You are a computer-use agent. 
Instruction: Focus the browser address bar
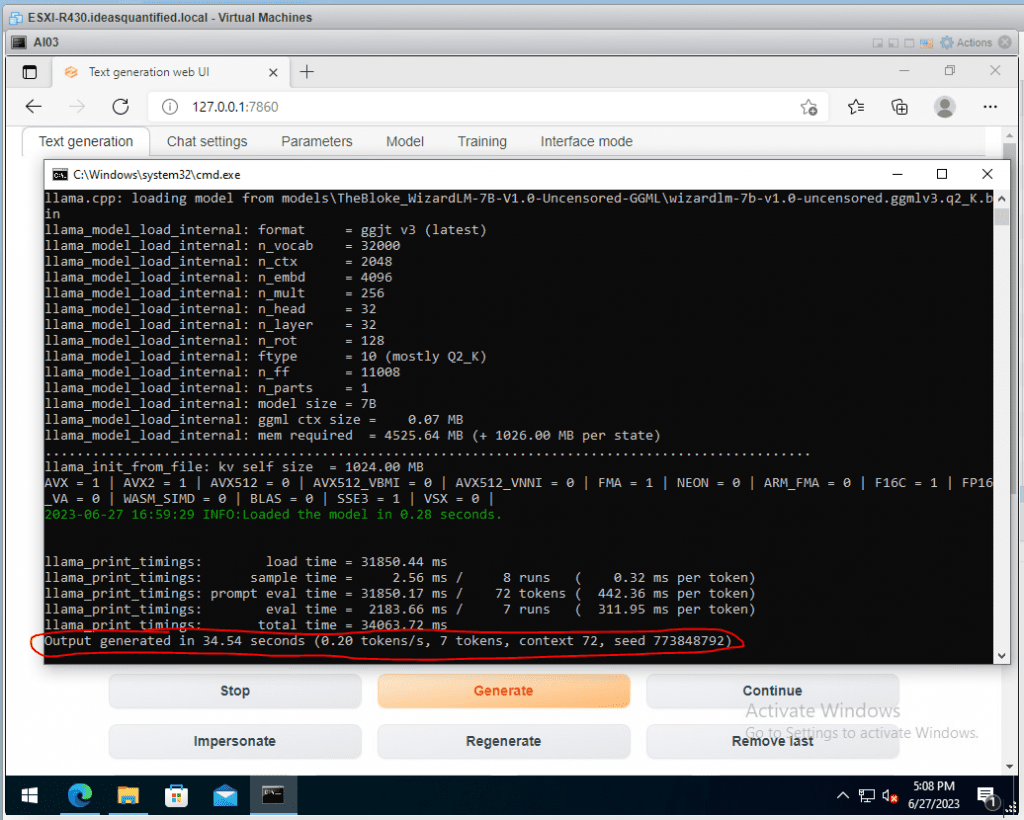[490, 107]
